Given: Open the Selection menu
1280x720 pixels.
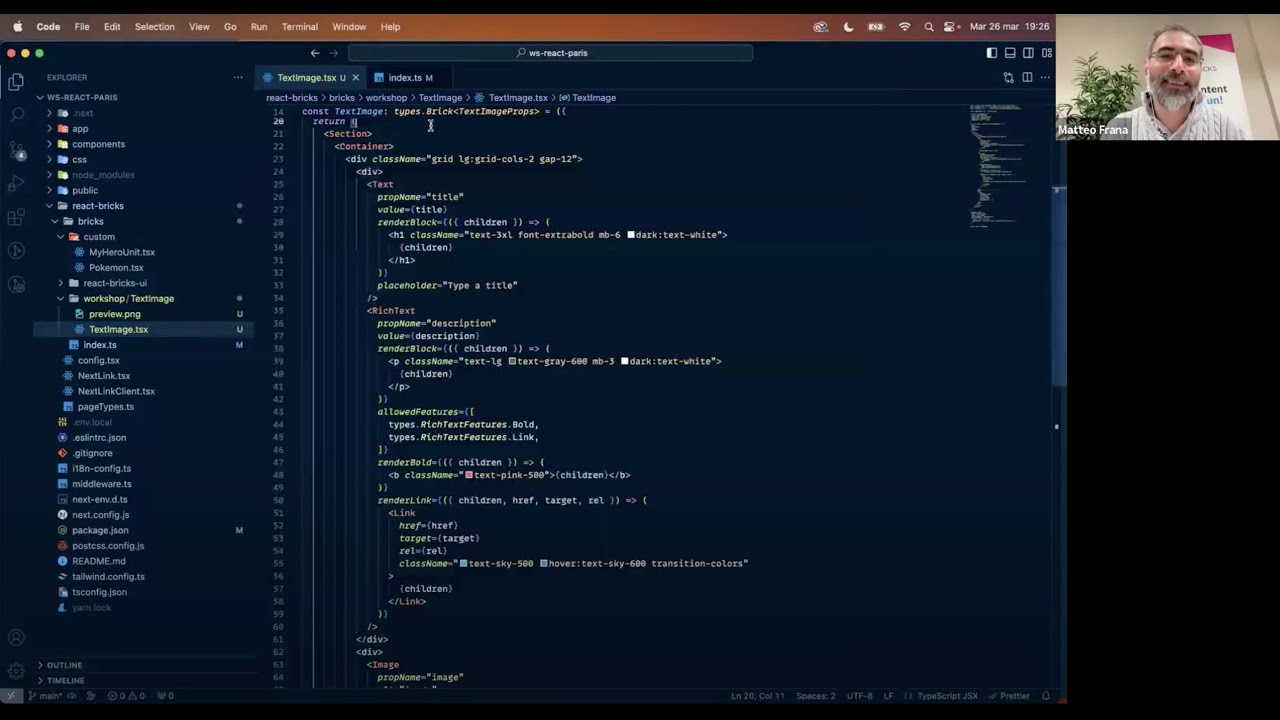Looking at the screenshot, I should tap(154, 27).
